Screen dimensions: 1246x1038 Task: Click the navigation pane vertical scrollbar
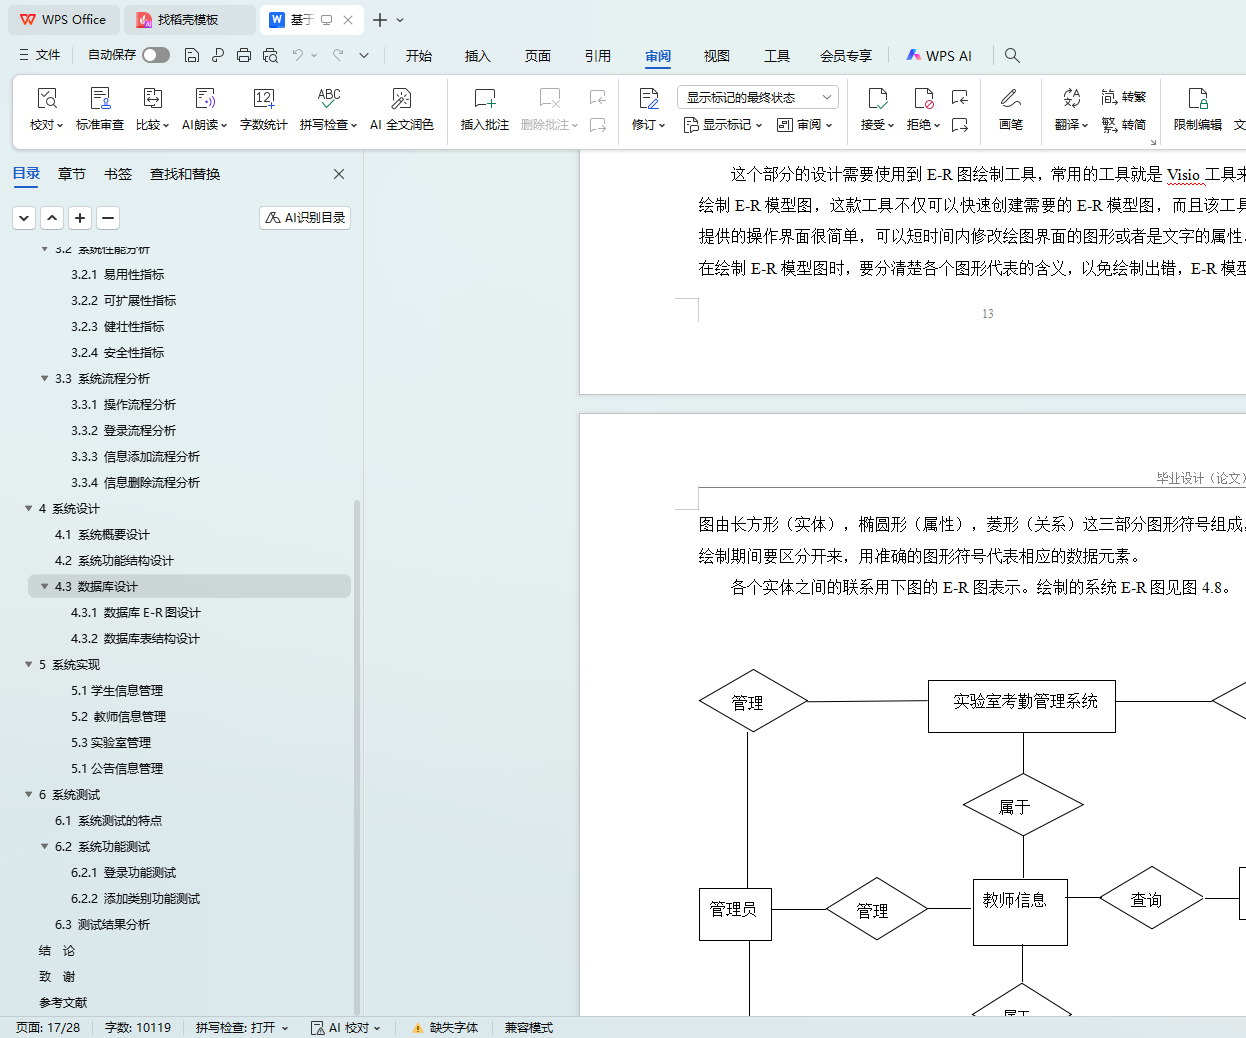point(357,620)
